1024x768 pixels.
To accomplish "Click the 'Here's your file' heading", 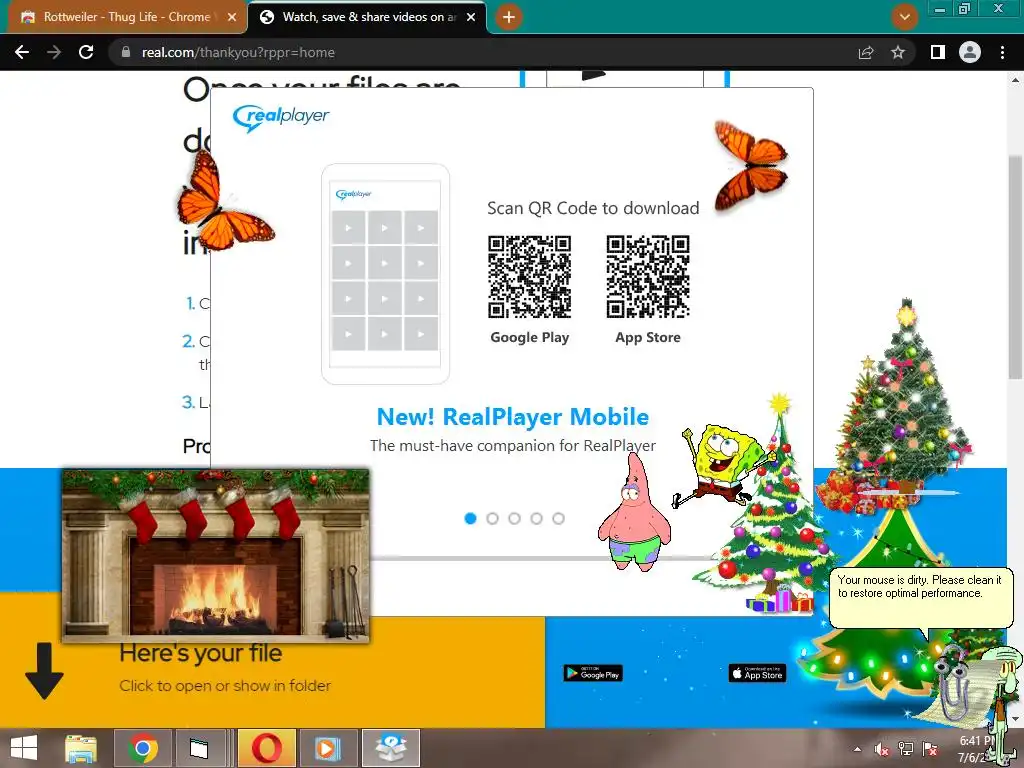I will (200, 653).
